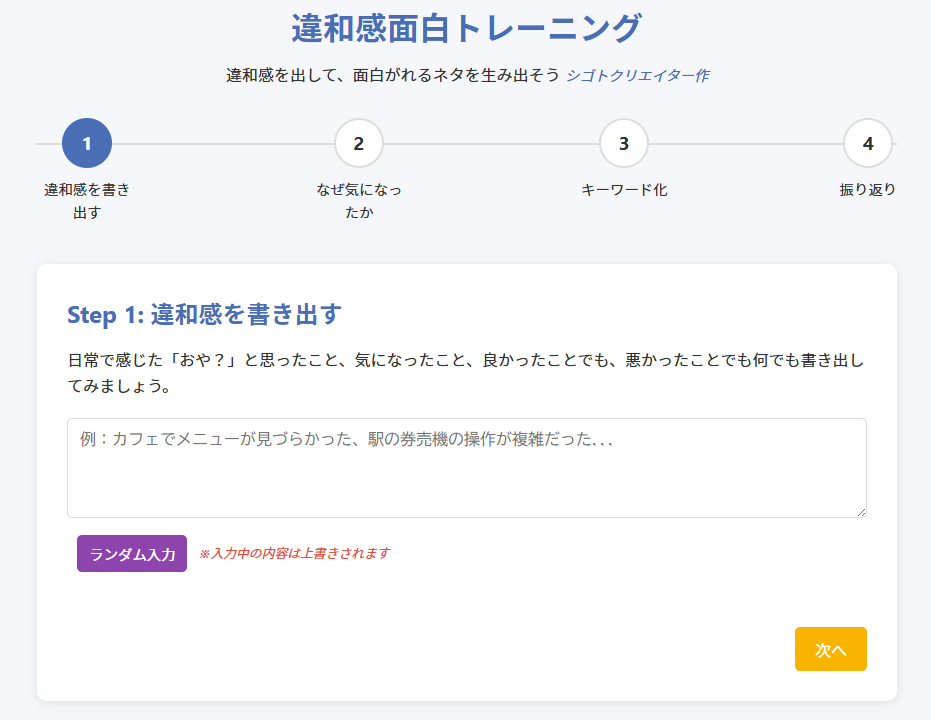The height and width of the screenshot is (720, 931).
Task: Grab the textarea resize handle corner
Action: [860, 511]
